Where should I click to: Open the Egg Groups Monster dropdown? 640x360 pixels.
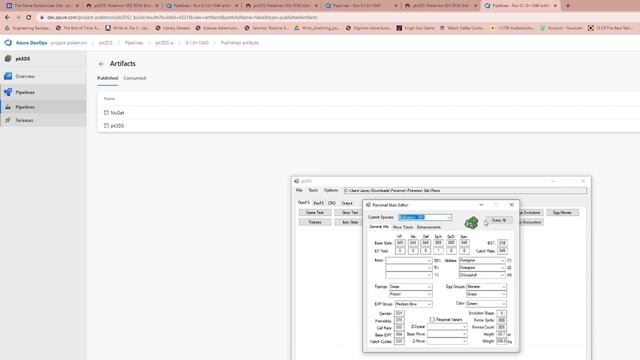coord(504,287)
